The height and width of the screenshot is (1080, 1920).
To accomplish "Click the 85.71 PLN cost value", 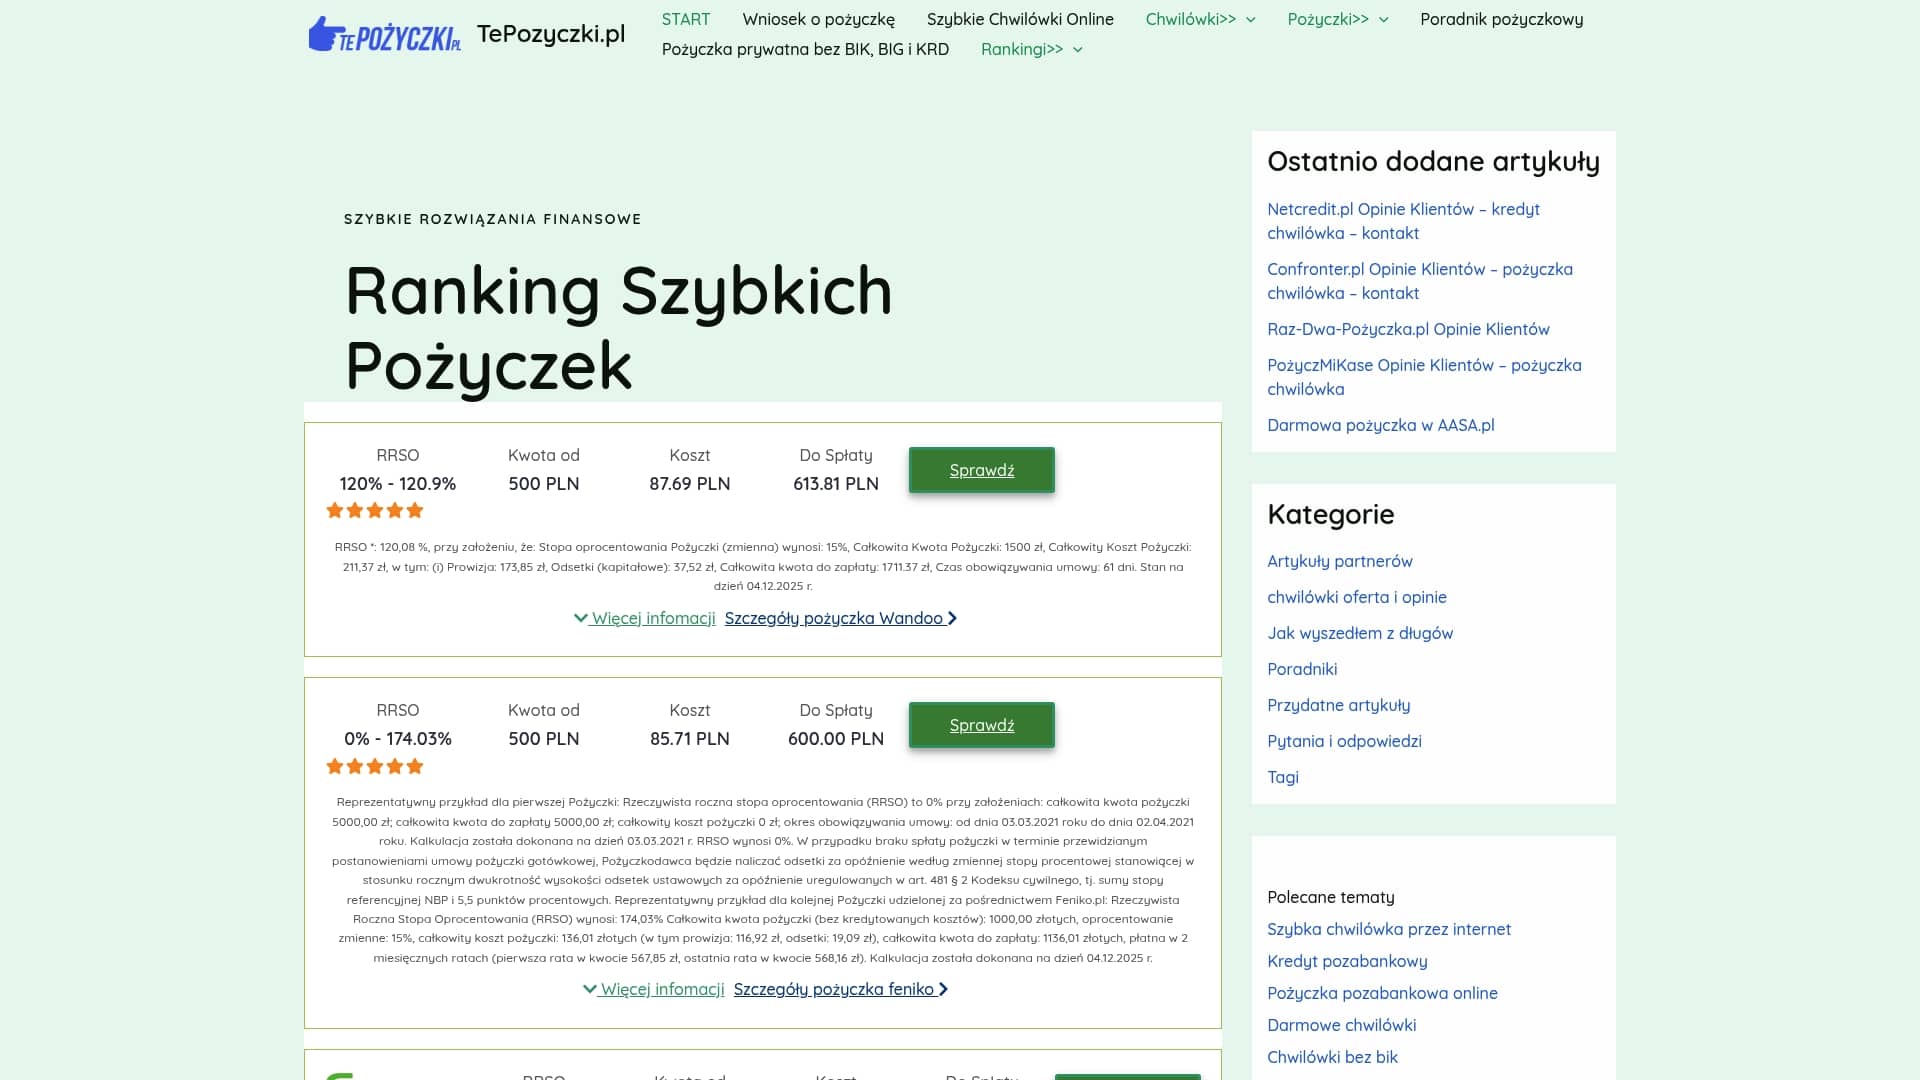I will [689, 739].
